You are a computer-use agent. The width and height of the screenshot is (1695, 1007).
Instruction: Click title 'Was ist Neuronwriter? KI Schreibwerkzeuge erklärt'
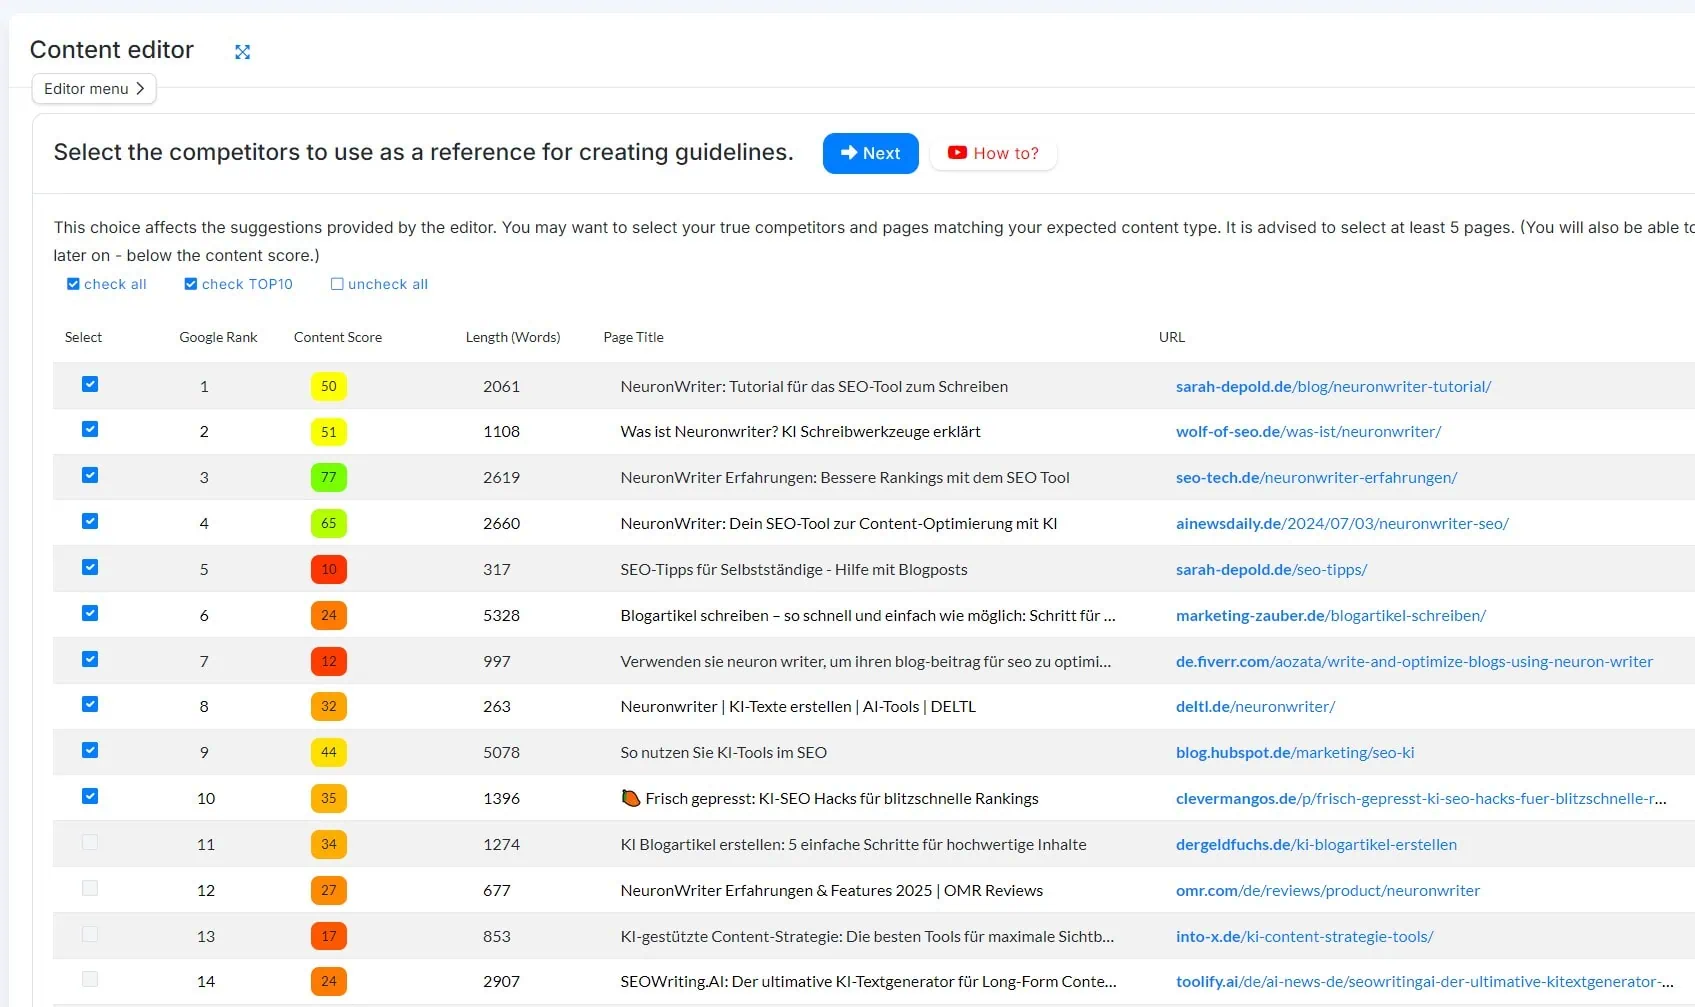(800, 432)
